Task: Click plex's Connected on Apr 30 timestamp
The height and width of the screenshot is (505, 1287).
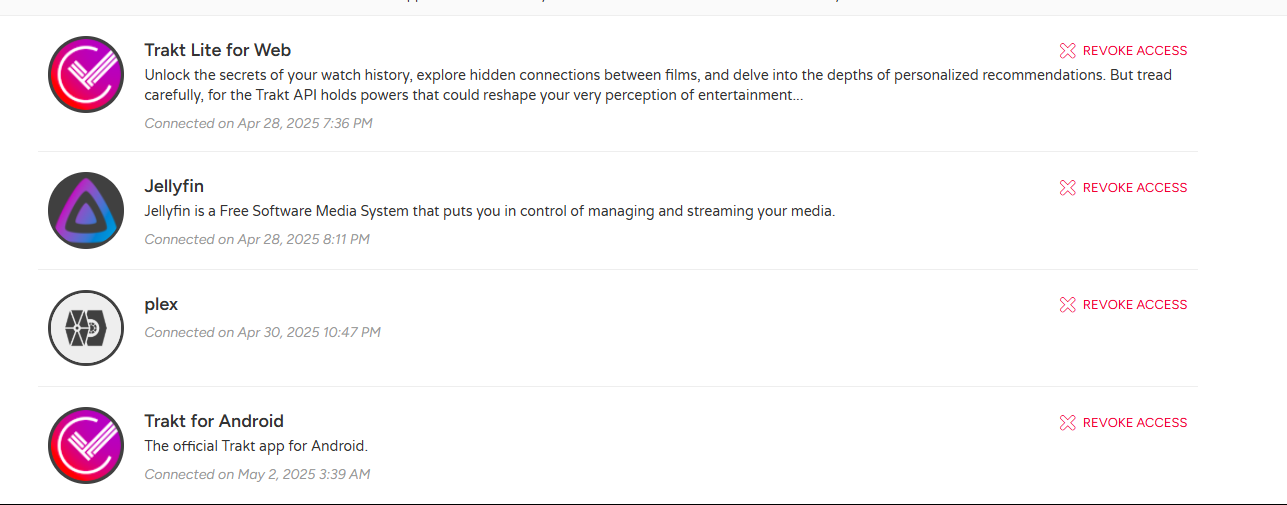Action: click(262, 332)
